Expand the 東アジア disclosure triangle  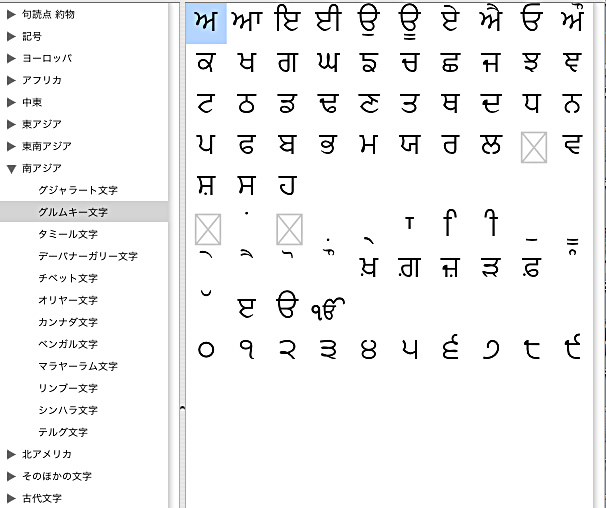(12, 124)
